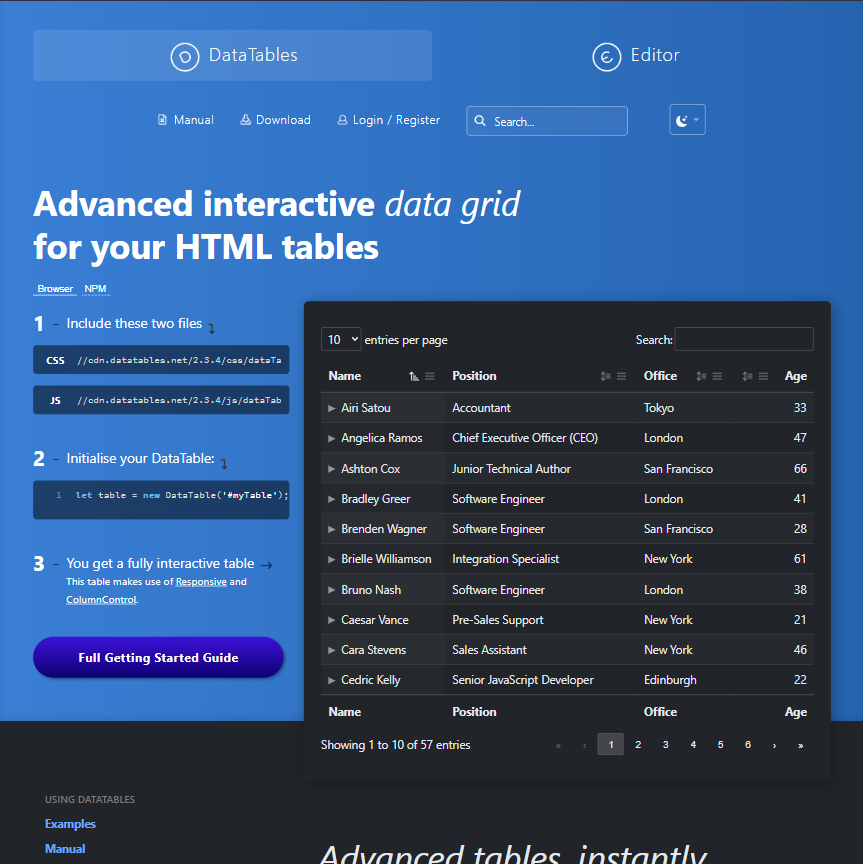
Task: Click the Full Getting Started Guide button
Action: (158, 656)
